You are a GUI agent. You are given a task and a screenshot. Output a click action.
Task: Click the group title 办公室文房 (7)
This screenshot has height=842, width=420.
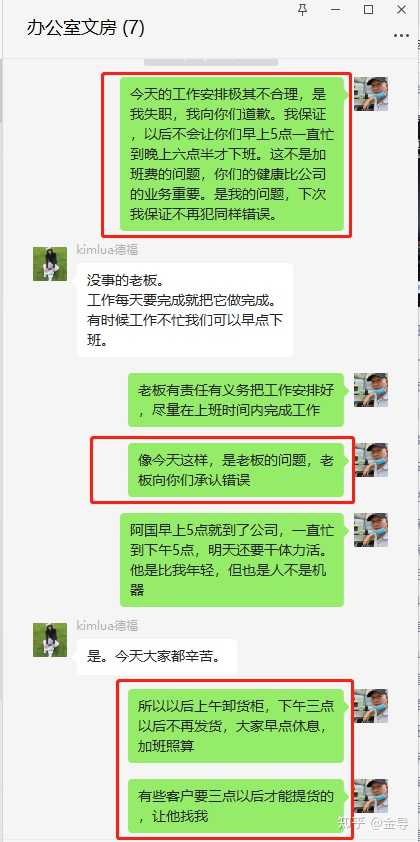click(x=85, y=28)
